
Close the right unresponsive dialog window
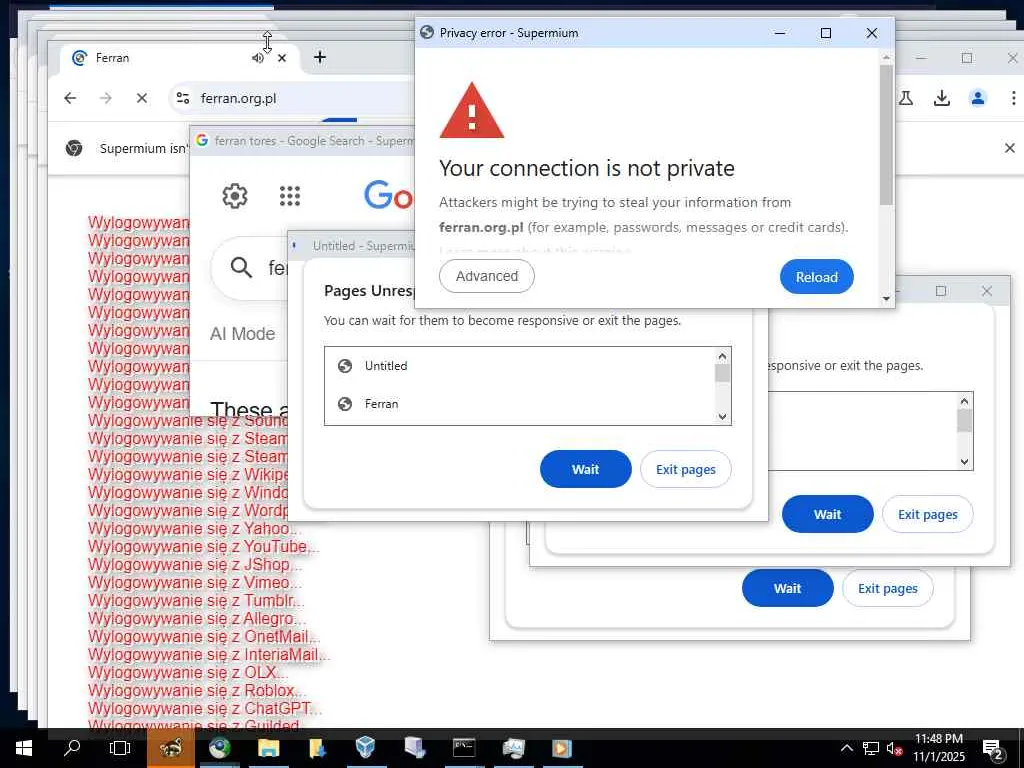pyautogui.click(x=986, y=291)
